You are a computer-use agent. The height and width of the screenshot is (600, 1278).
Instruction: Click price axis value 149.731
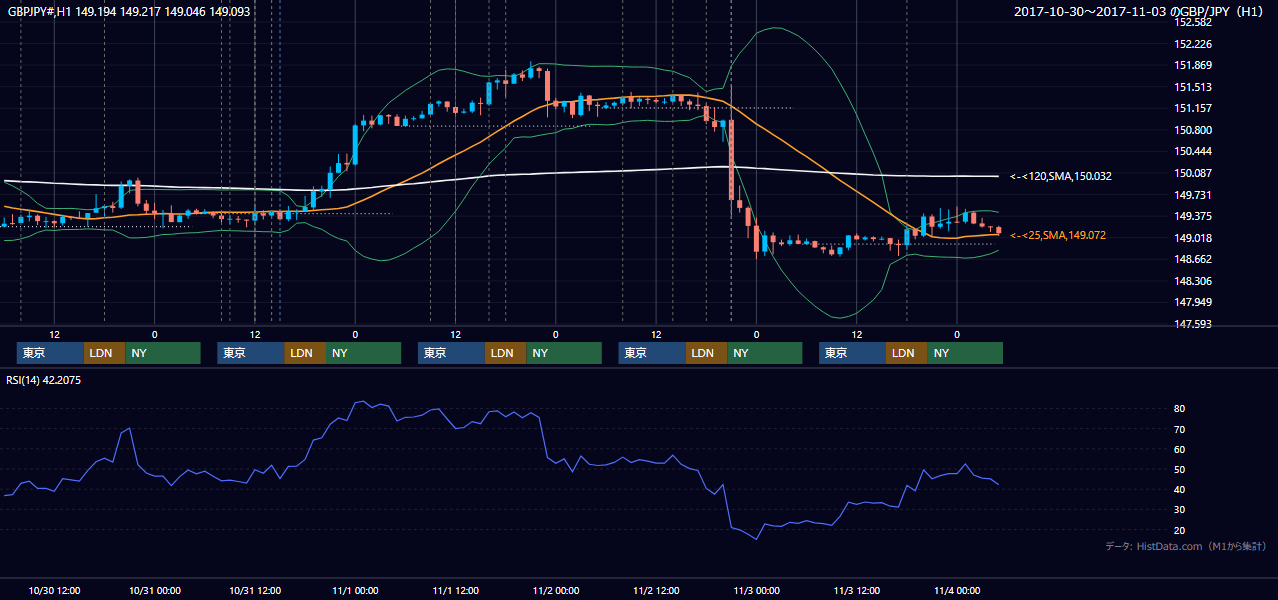click(1193, 195)
